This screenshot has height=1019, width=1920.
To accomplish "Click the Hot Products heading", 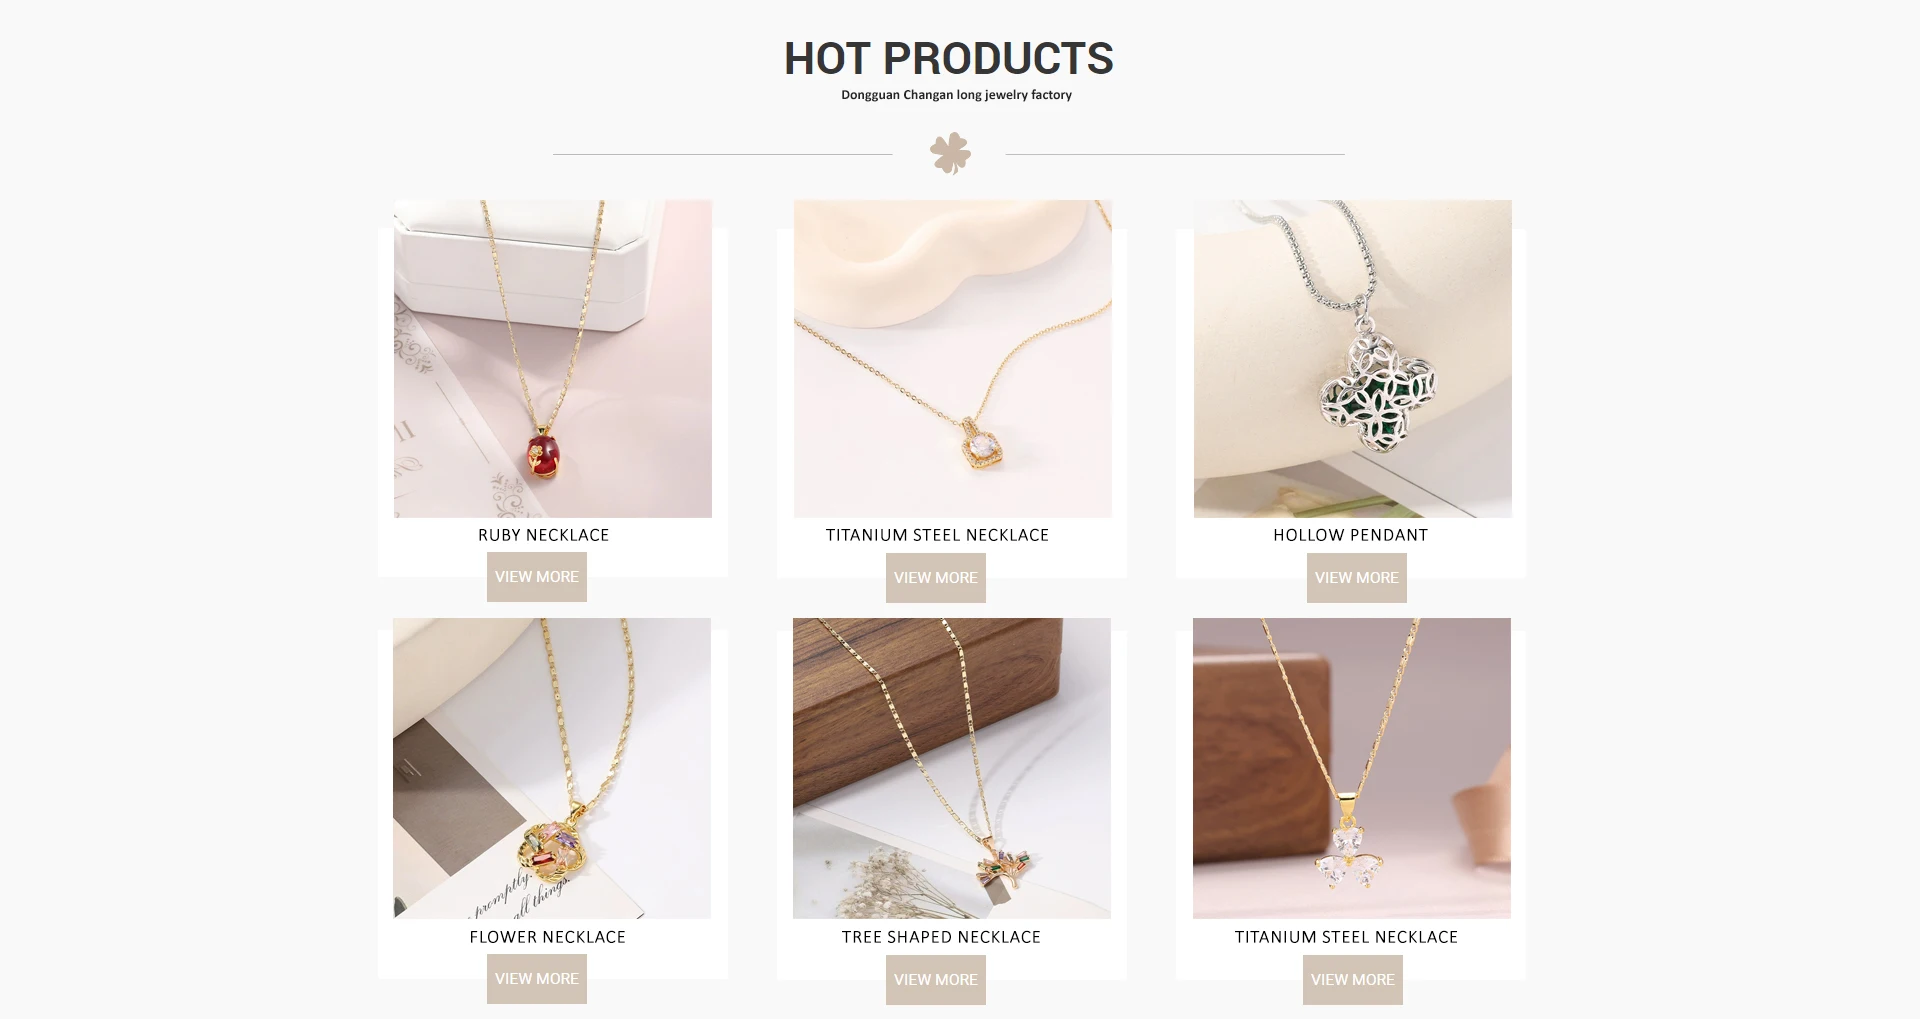I will 949,58.
